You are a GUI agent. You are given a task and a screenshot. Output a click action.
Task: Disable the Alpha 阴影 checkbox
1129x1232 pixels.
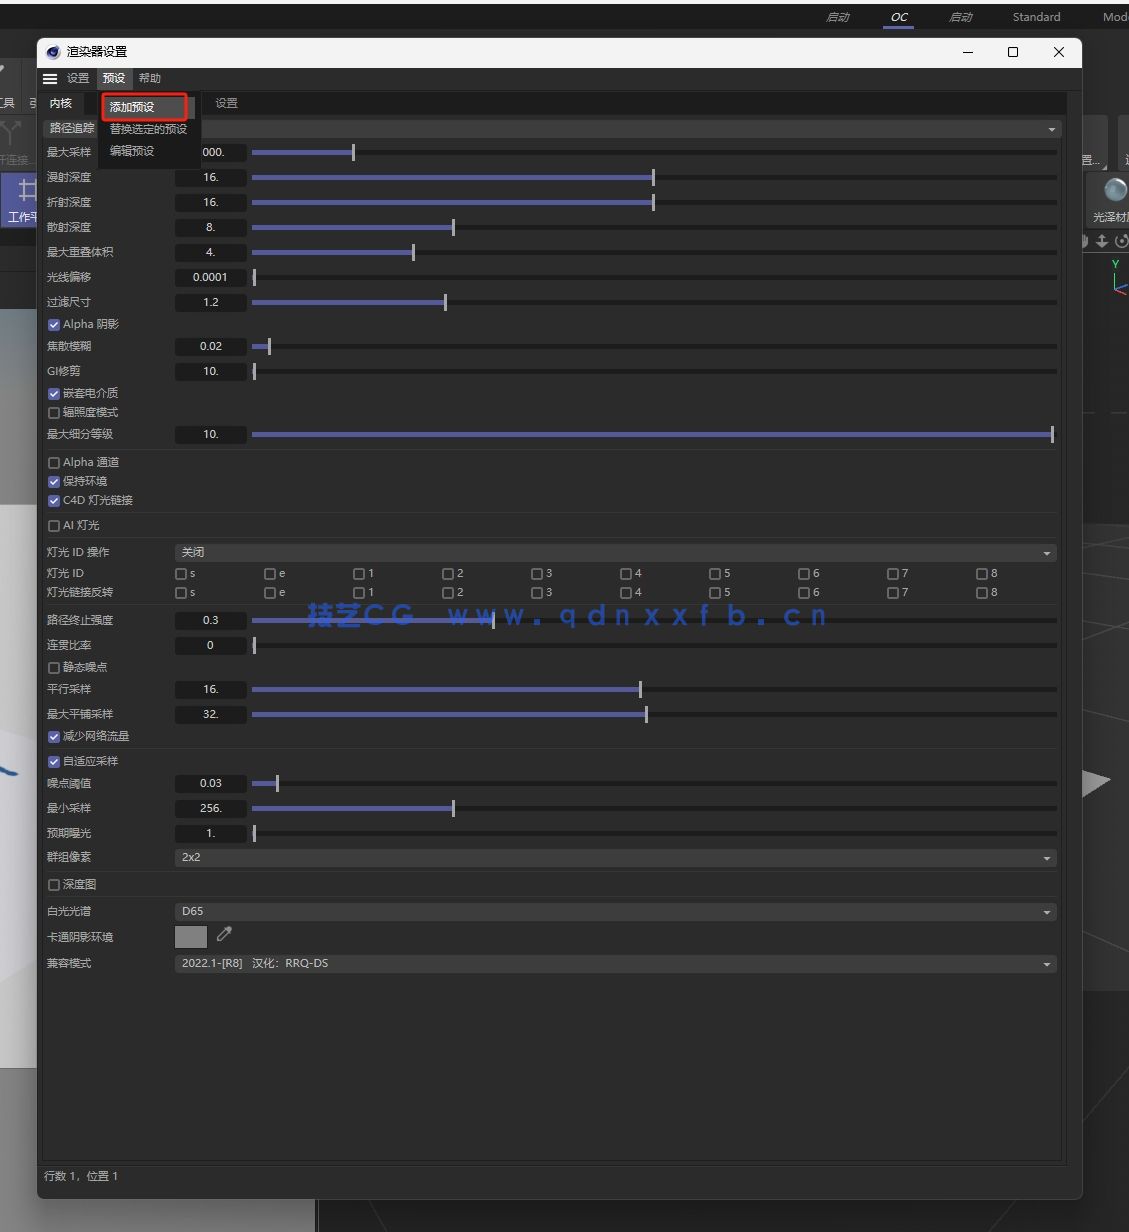coord(53,323)
